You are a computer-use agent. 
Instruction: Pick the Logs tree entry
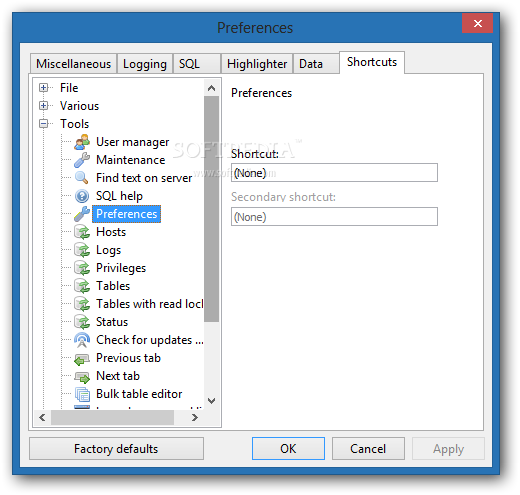[108, 250]
